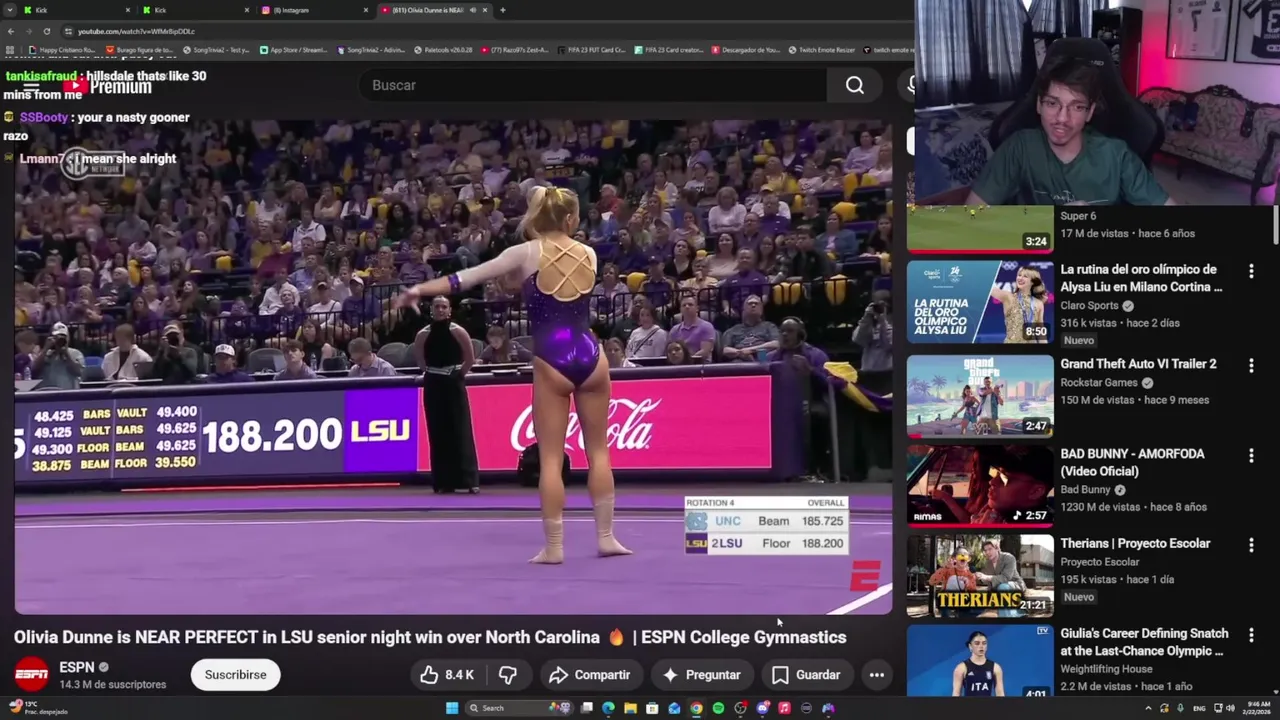Open File Explorer from taskbar
The image size is (1280, 720).
[x=630, y=708]
